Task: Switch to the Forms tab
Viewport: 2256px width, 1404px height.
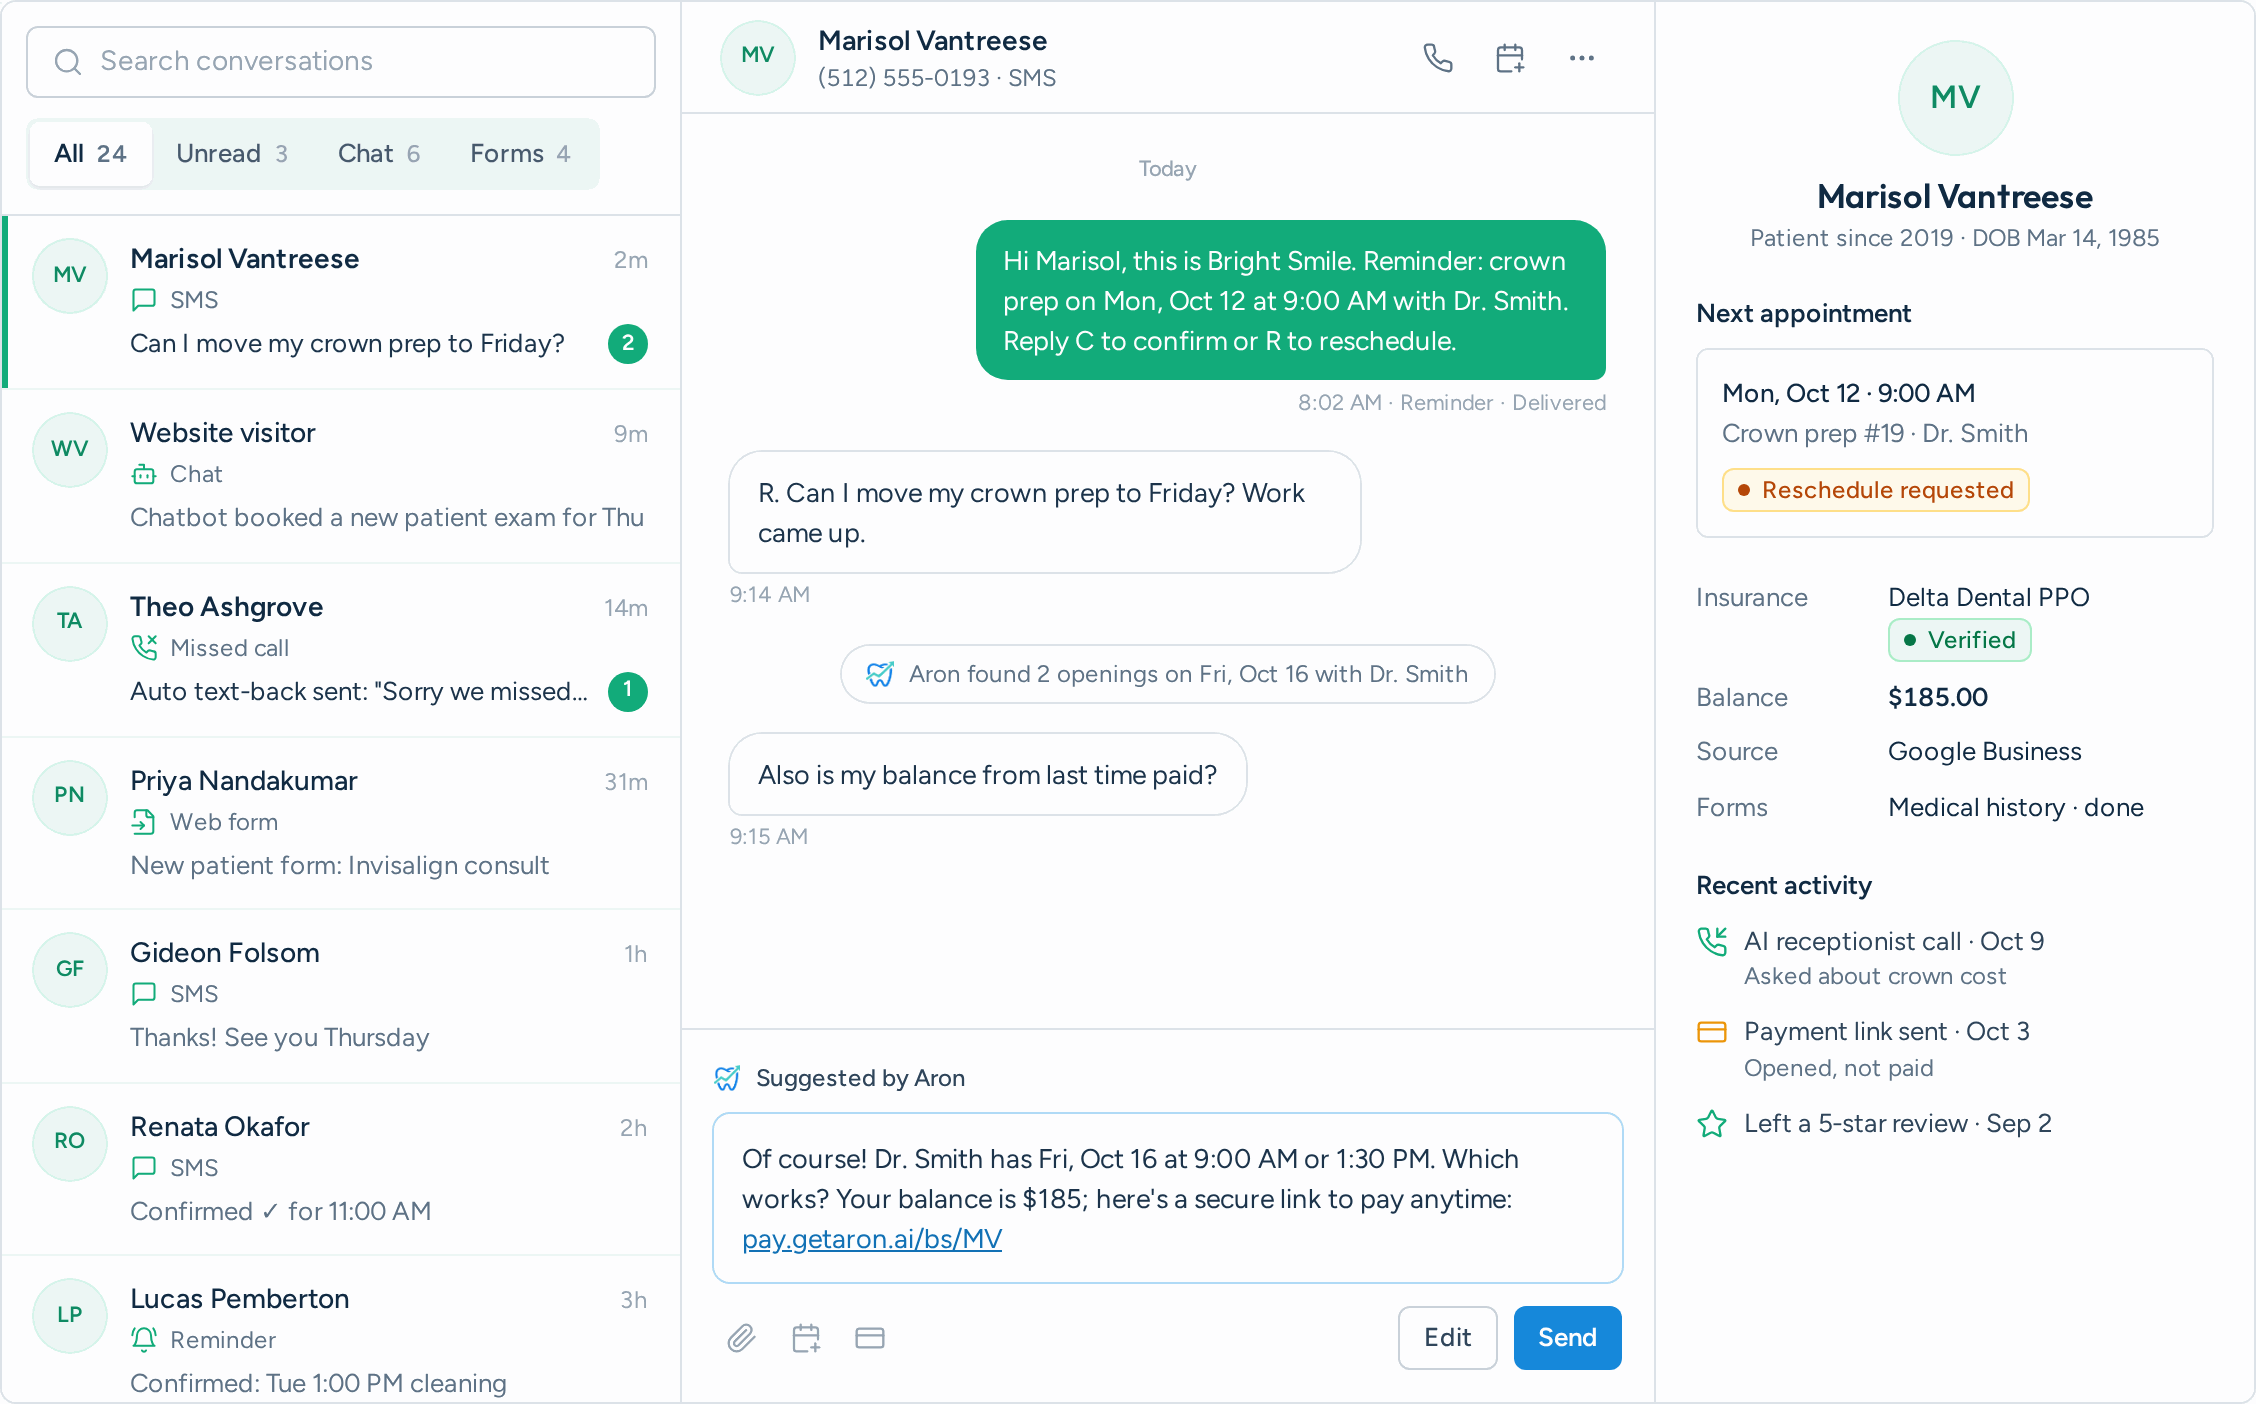Action: click(x=520, y=153)
